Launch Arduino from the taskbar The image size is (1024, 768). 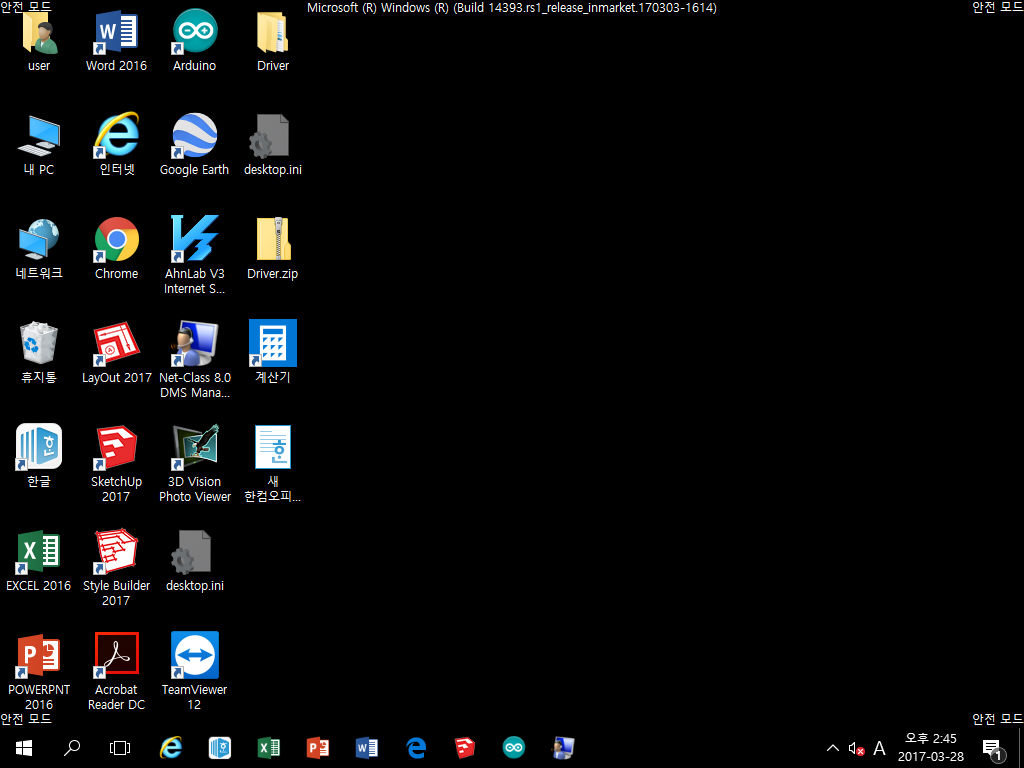coord(514,748)
